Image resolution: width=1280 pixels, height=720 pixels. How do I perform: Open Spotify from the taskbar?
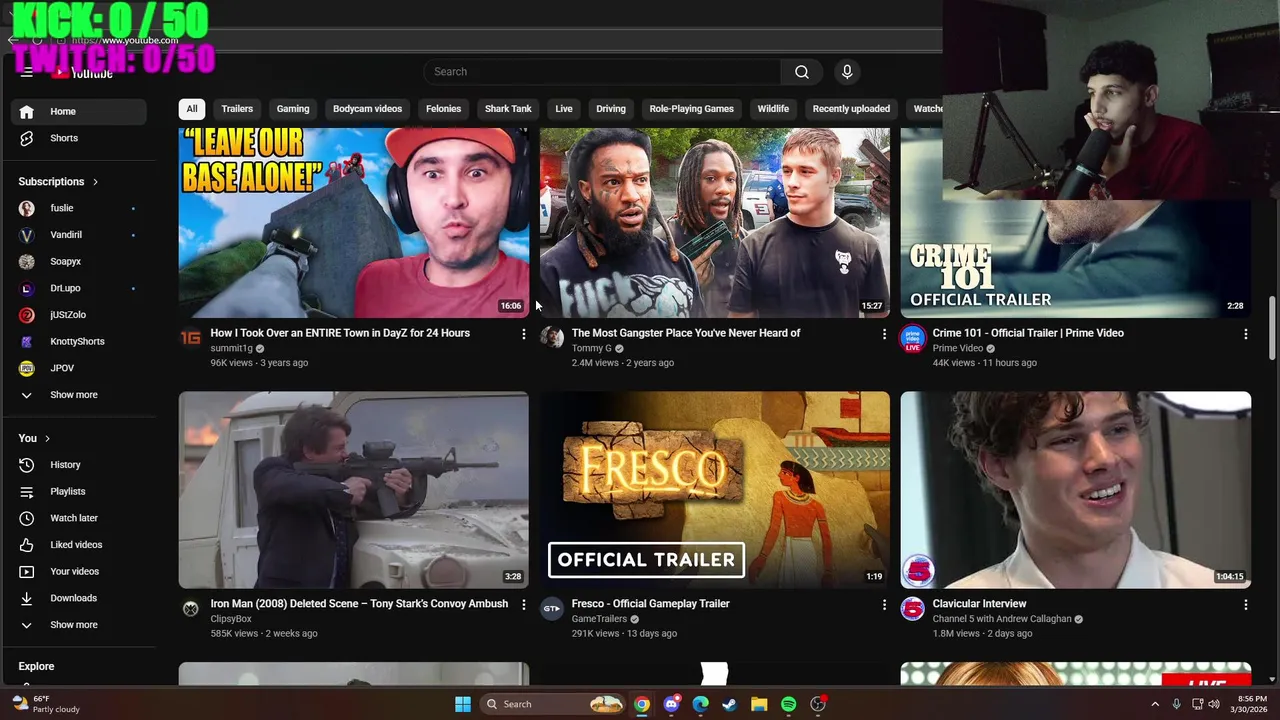788,704
